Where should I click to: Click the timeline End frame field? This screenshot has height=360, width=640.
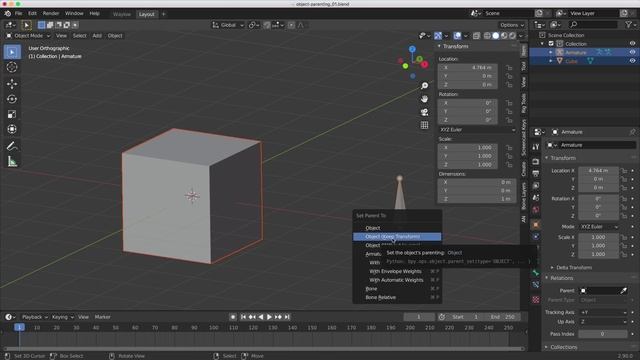point(503,317)
